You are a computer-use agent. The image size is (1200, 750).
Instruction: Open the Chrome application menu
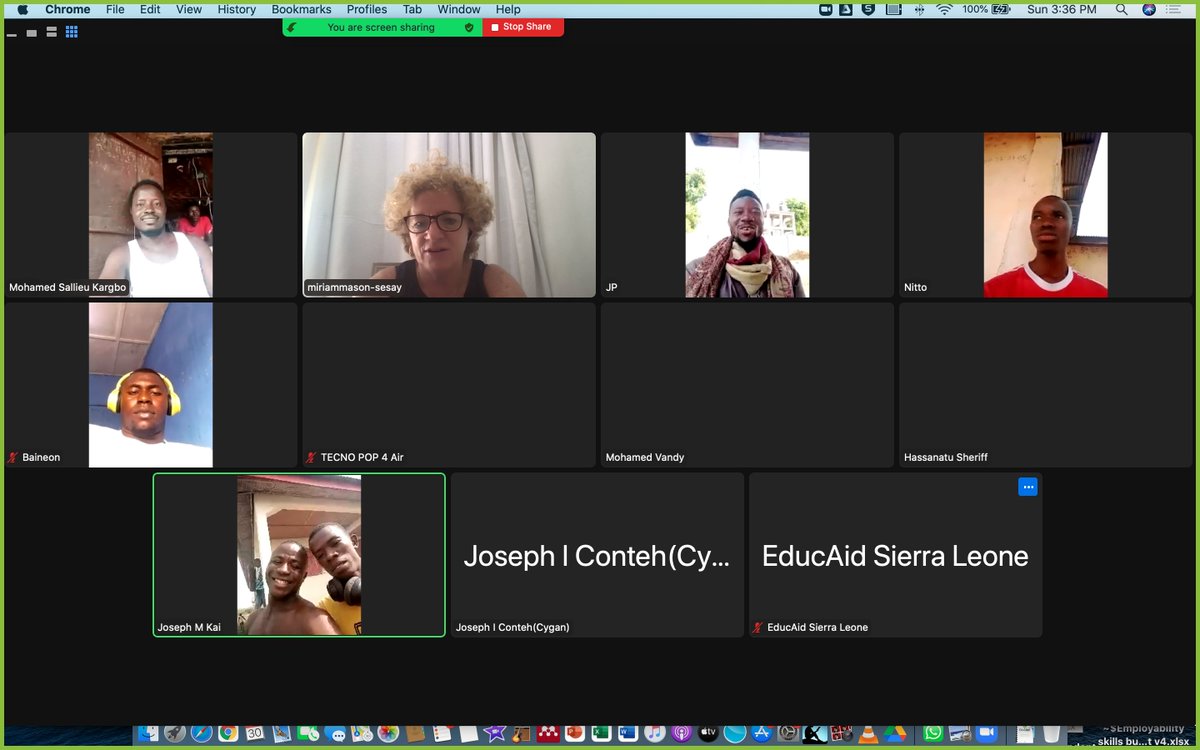click(x=68, y=9)
